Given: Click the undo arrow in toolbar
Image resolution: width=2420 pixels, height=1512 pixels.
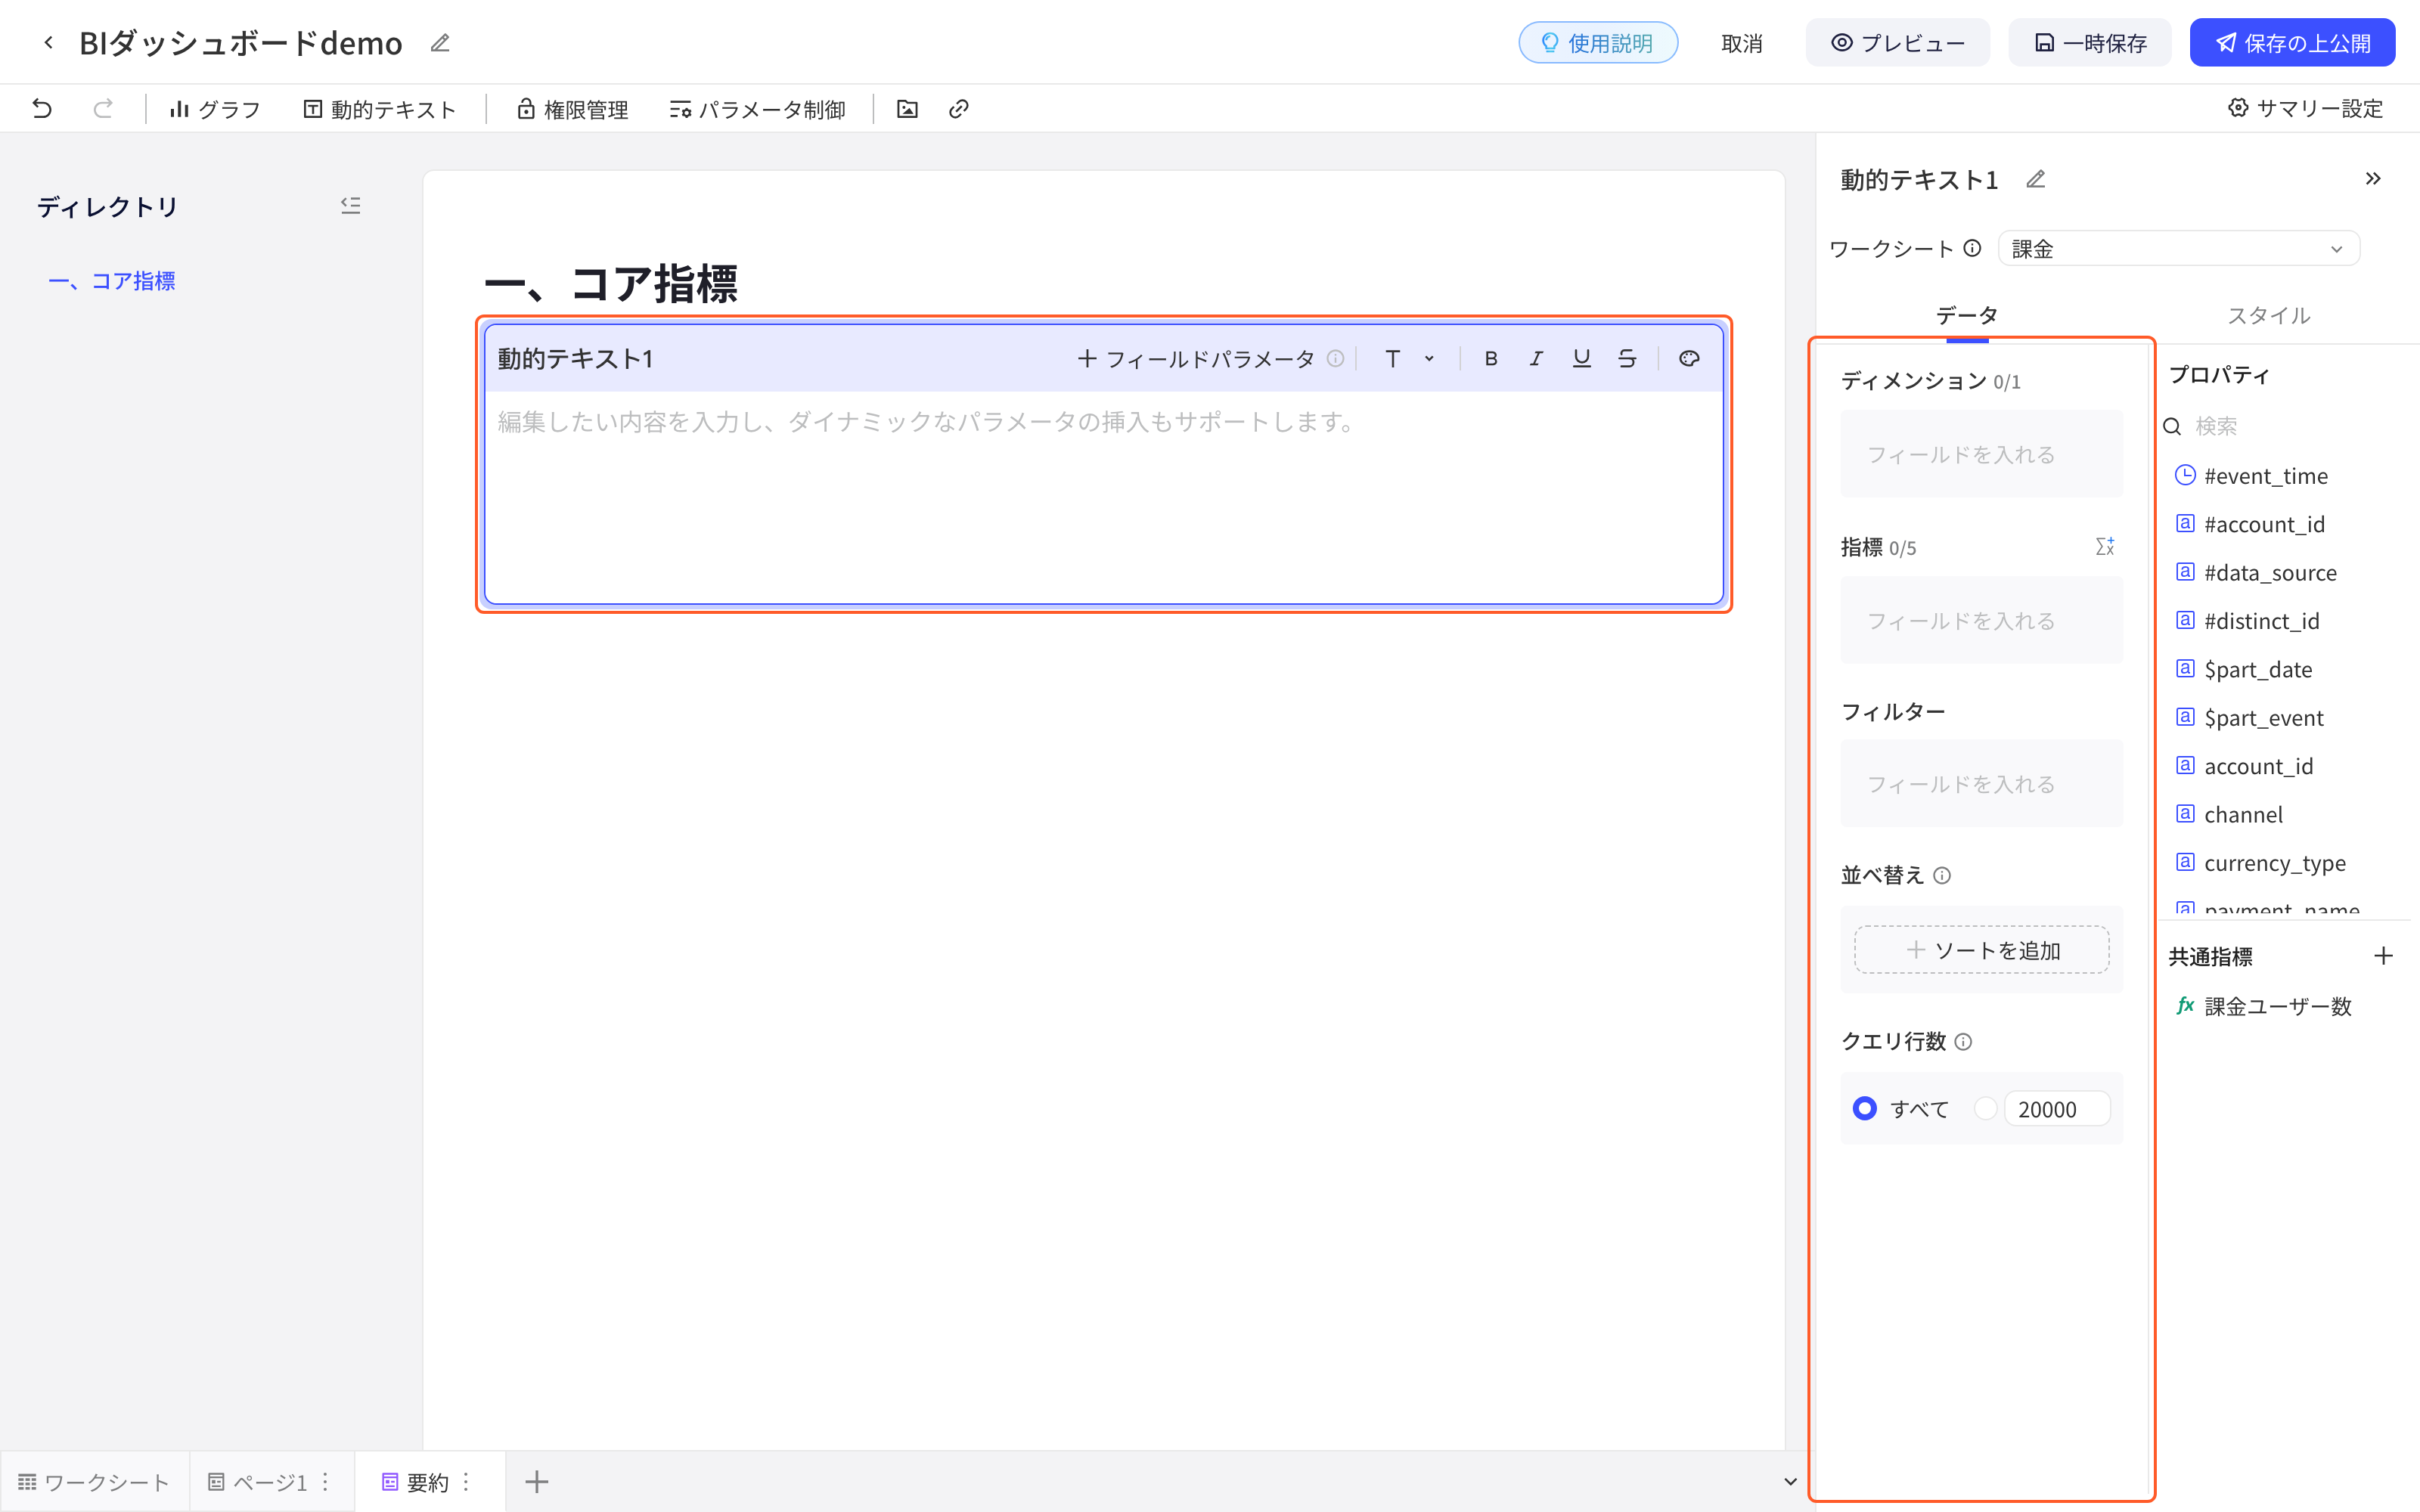Looking at the screenshot, I should 42,108.
